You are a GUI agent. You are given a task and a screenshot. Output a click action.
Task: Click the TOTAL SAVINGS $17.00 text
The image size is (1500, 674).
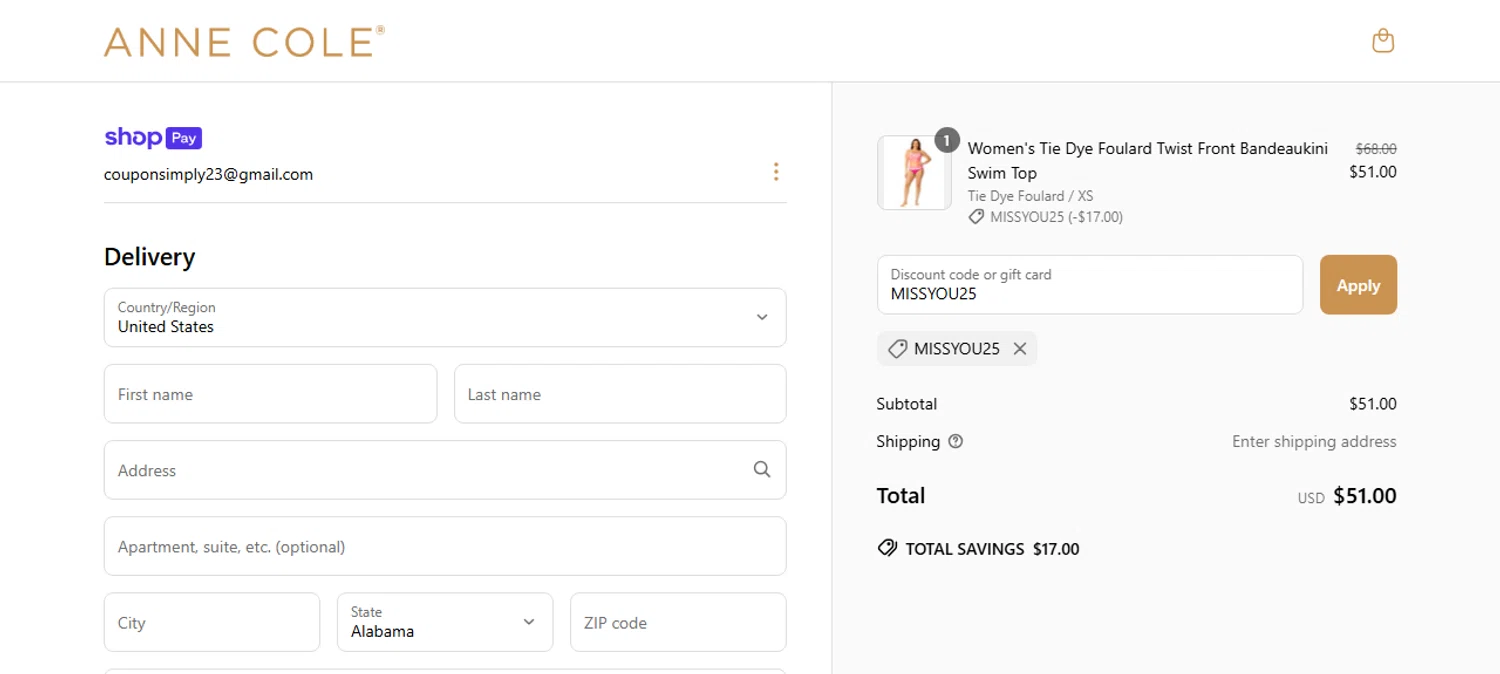click(x=992, y=549)
